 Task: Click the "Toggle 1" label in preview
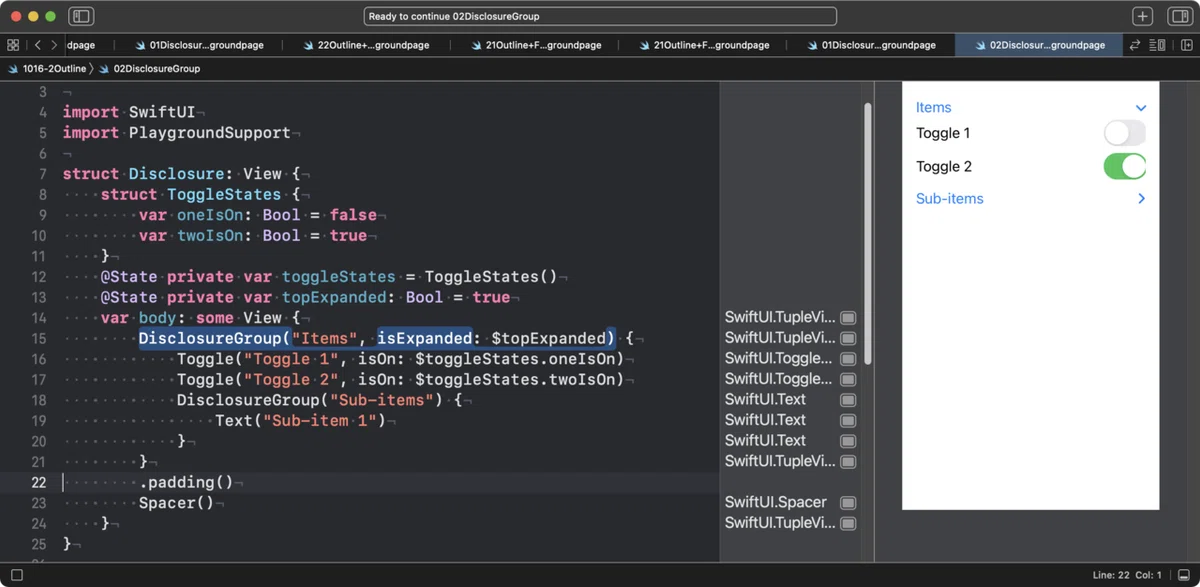(943, 133)
